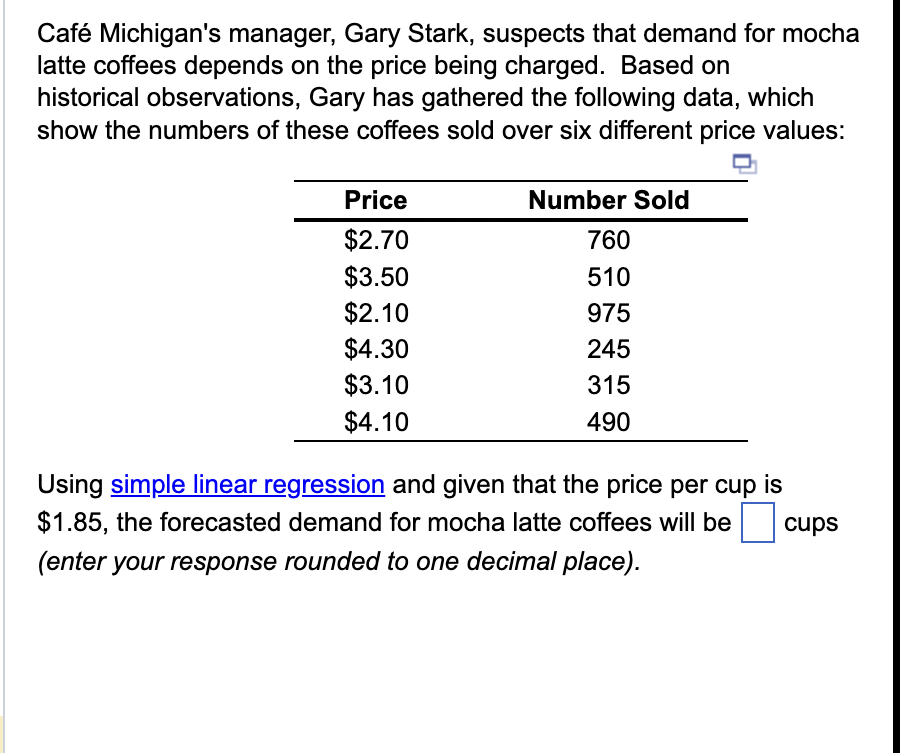Select the $2.70 price cell
The width and height of the screenshot is (900, 753).
point(375,240)
